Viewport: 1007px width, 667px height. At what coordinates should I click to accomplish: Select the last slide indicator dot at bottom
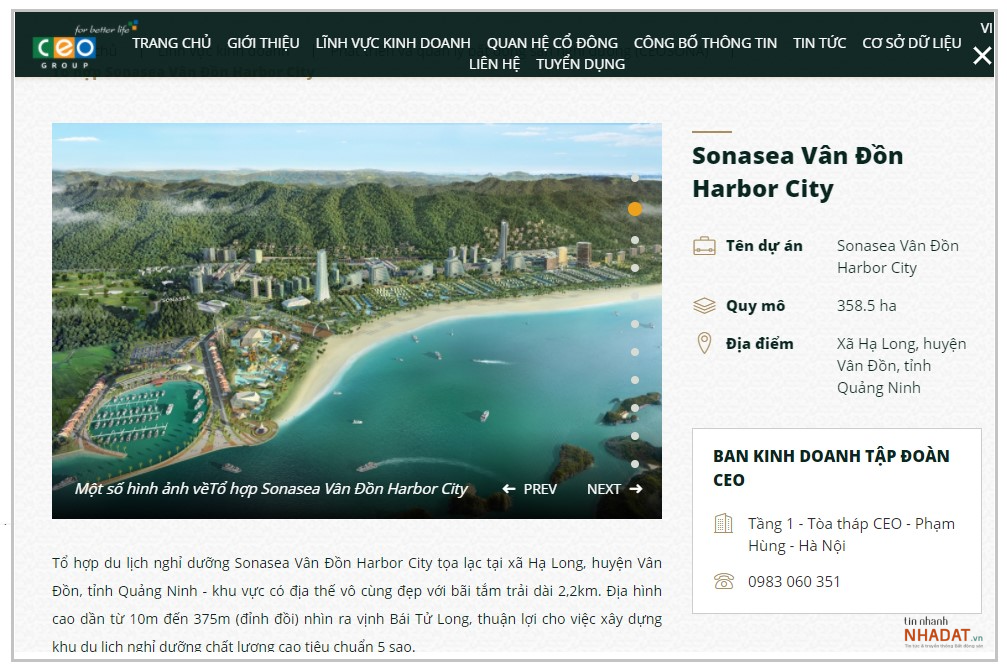click(x=635, y=464)
